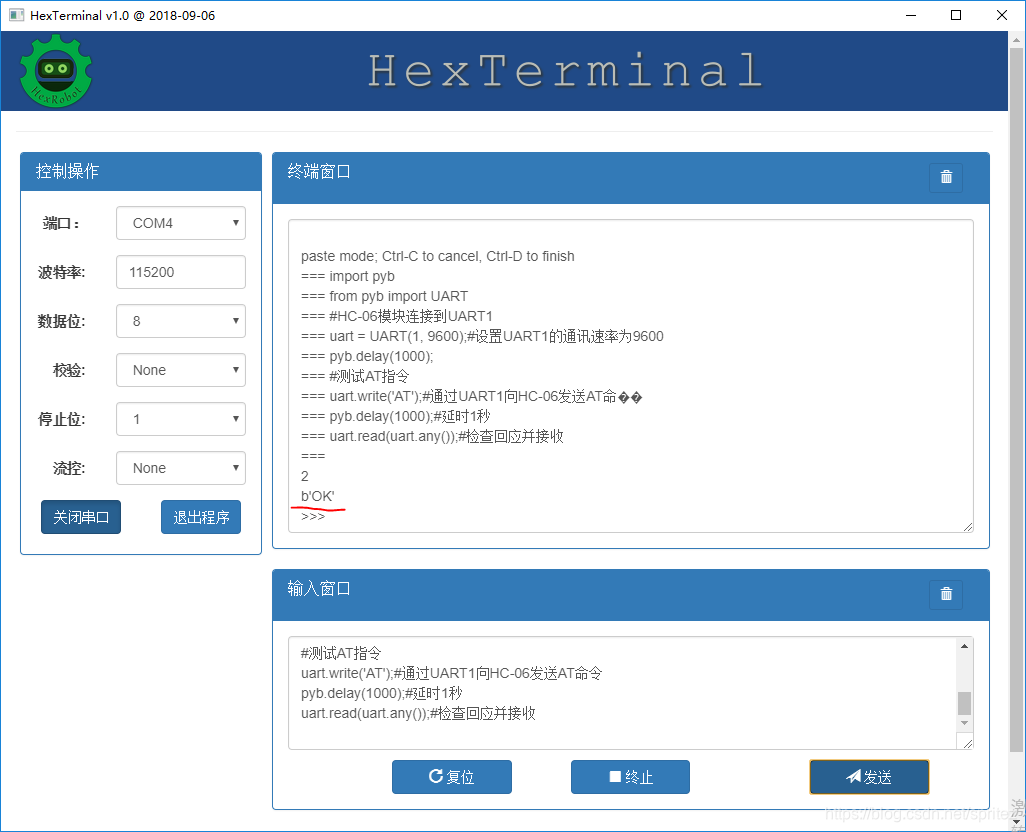
Task: Click the '>>>' prompt in terminal
Action: 313,517
